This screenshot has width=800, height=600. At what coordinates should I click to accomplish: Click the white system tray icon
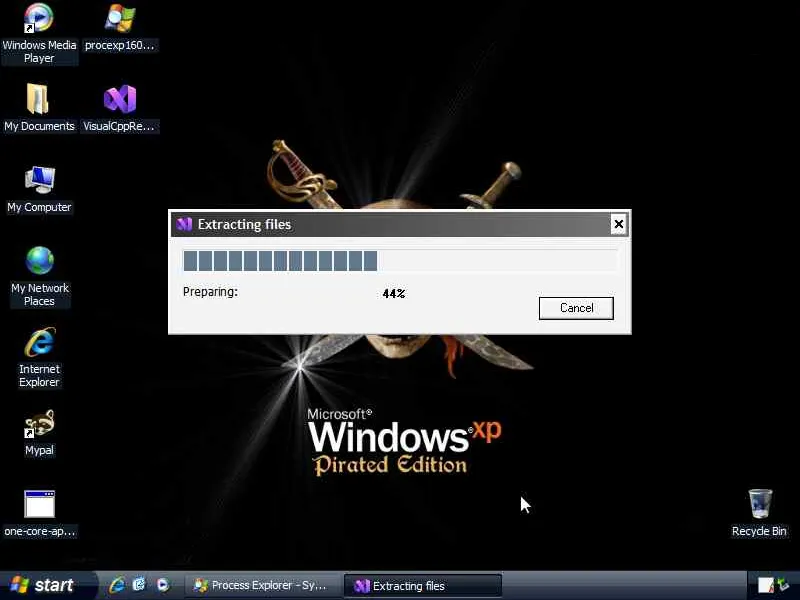point(765,585)
